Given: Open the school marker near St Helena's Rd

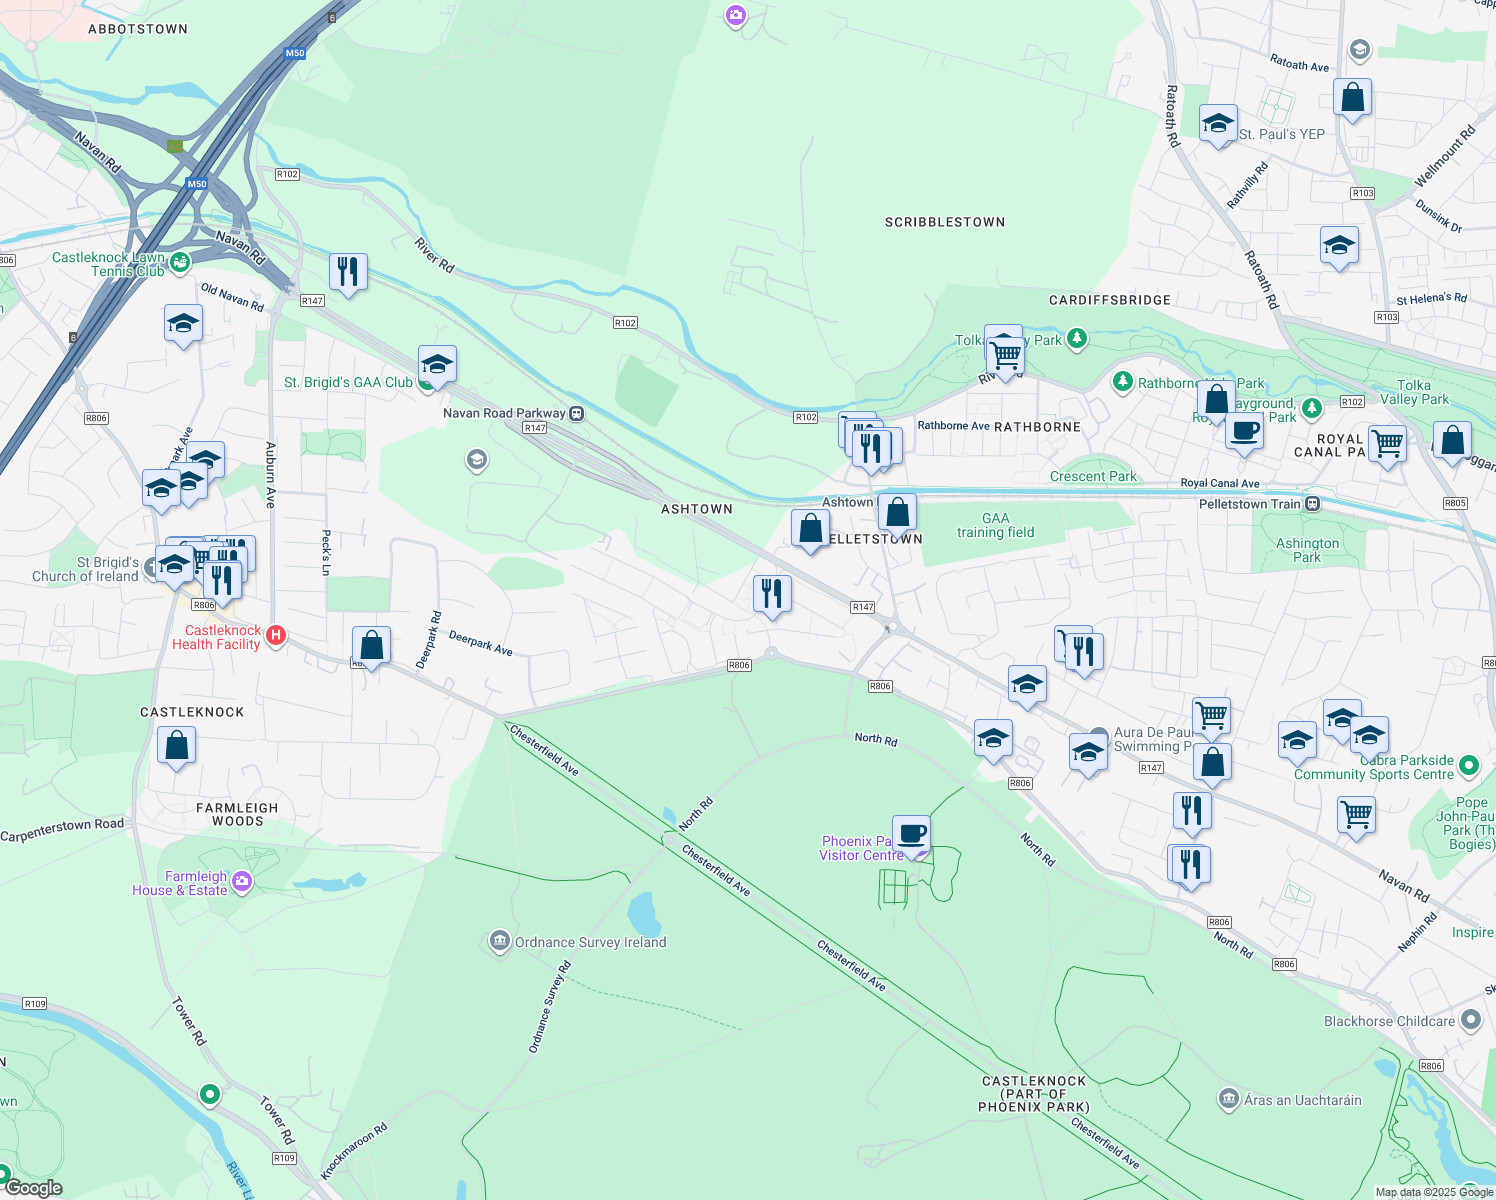Looking at the screenshot, I should click(1339, 245).
